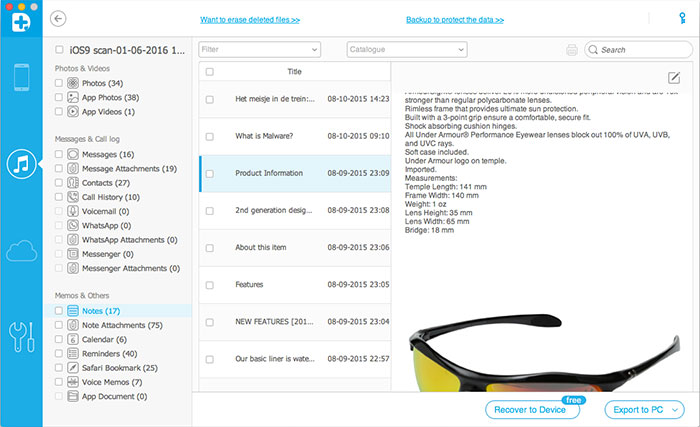Expand the Export to PC arrow
This screenshot has width=700, height=427.
pos(675,410)
